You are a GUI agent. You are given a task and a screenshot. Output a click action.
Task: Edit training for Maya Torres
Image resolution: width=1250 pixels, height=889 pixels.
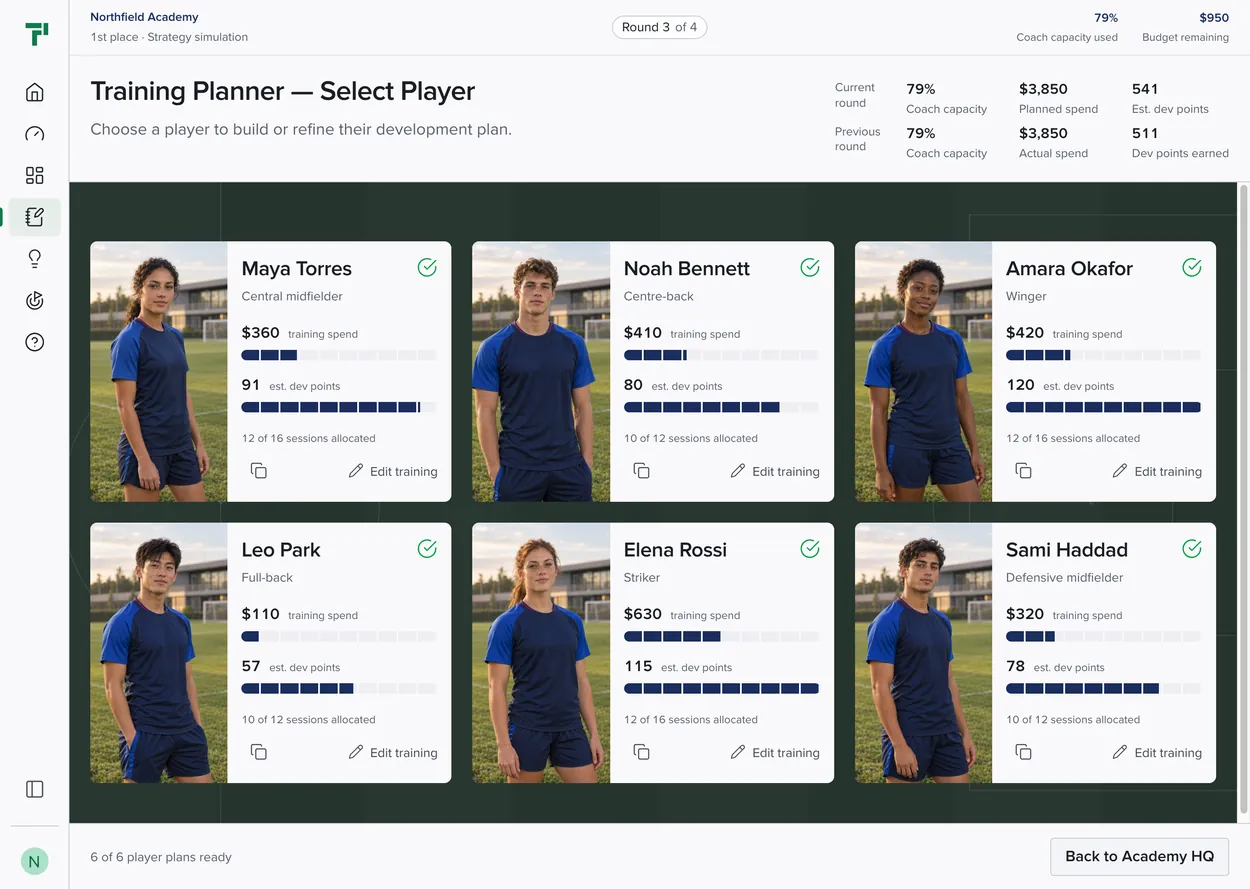(x=393, y=471)
